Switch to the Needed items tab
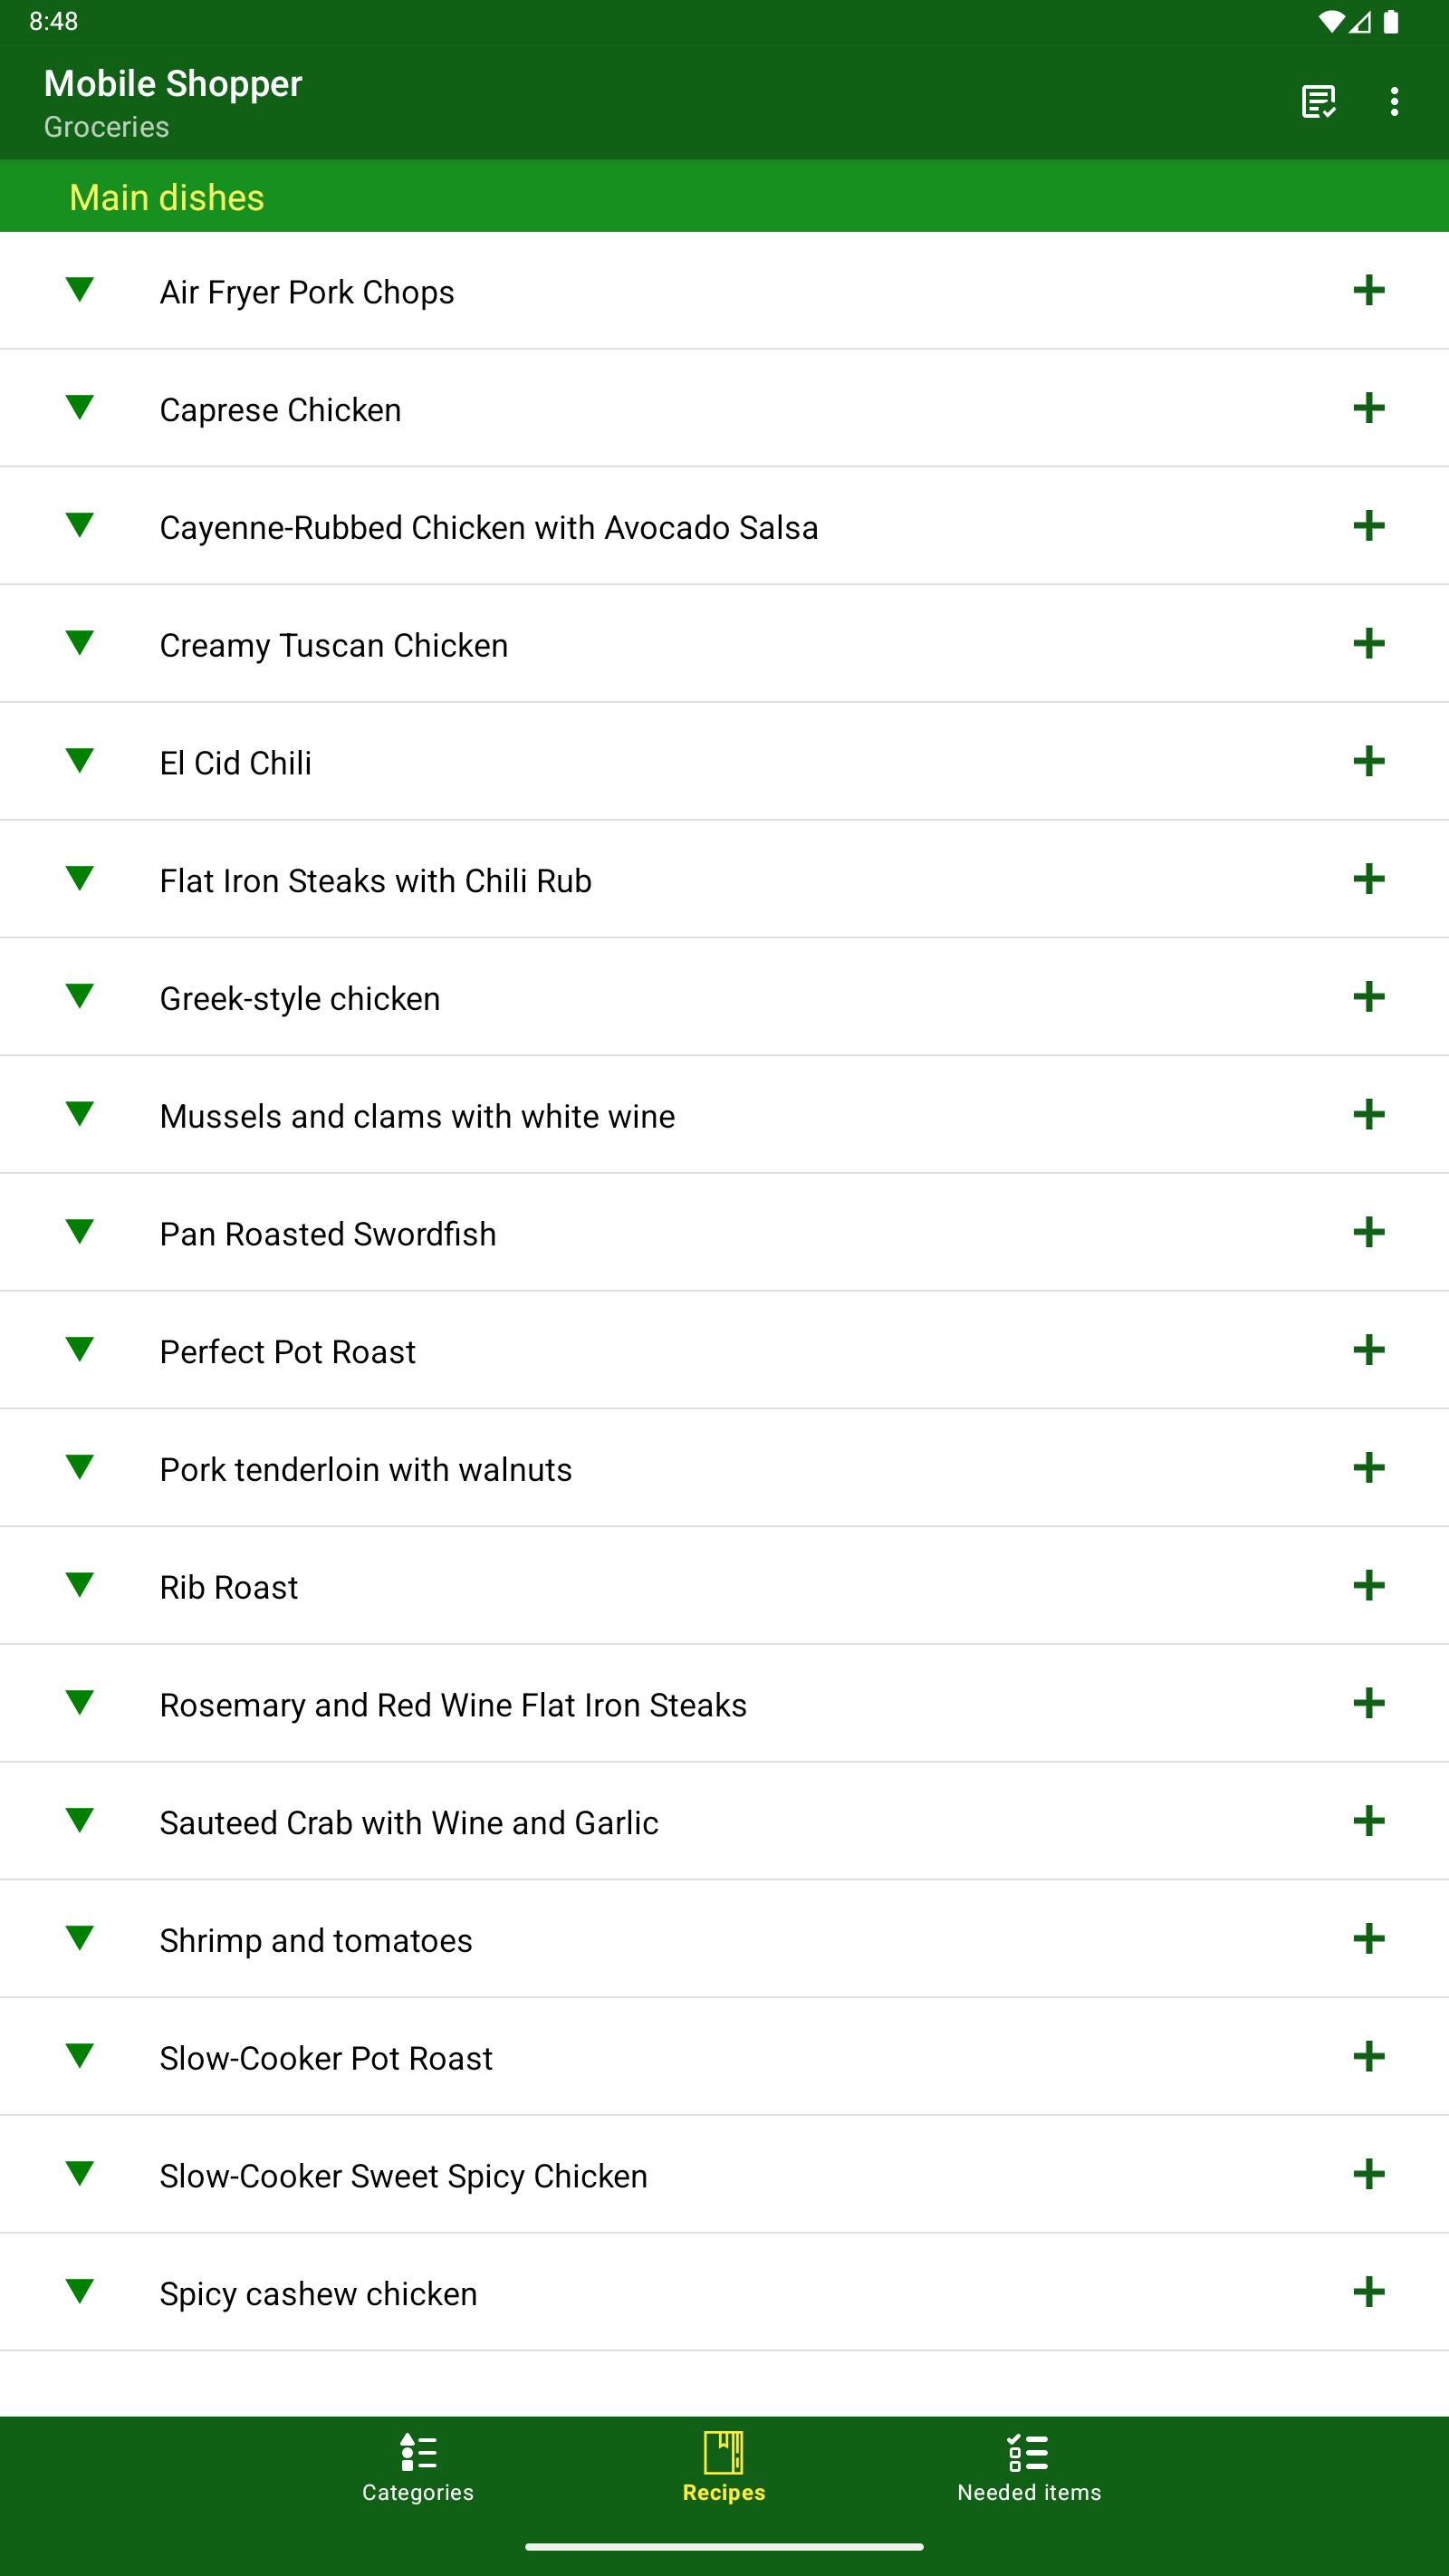Image resolution: width=1449 pixels, height=2576 pixels. click(1029, 2467)
